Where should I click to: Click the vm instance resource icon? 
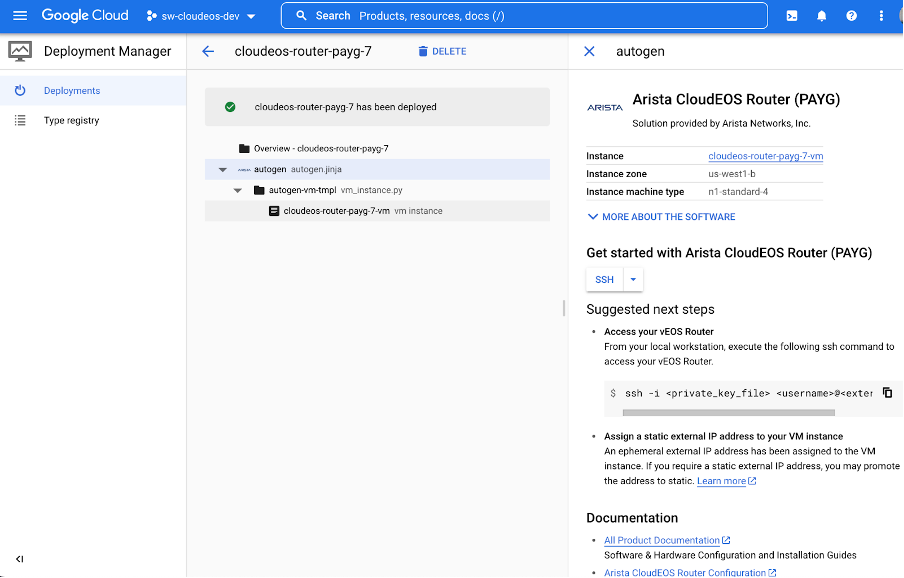tap(274, 211)
